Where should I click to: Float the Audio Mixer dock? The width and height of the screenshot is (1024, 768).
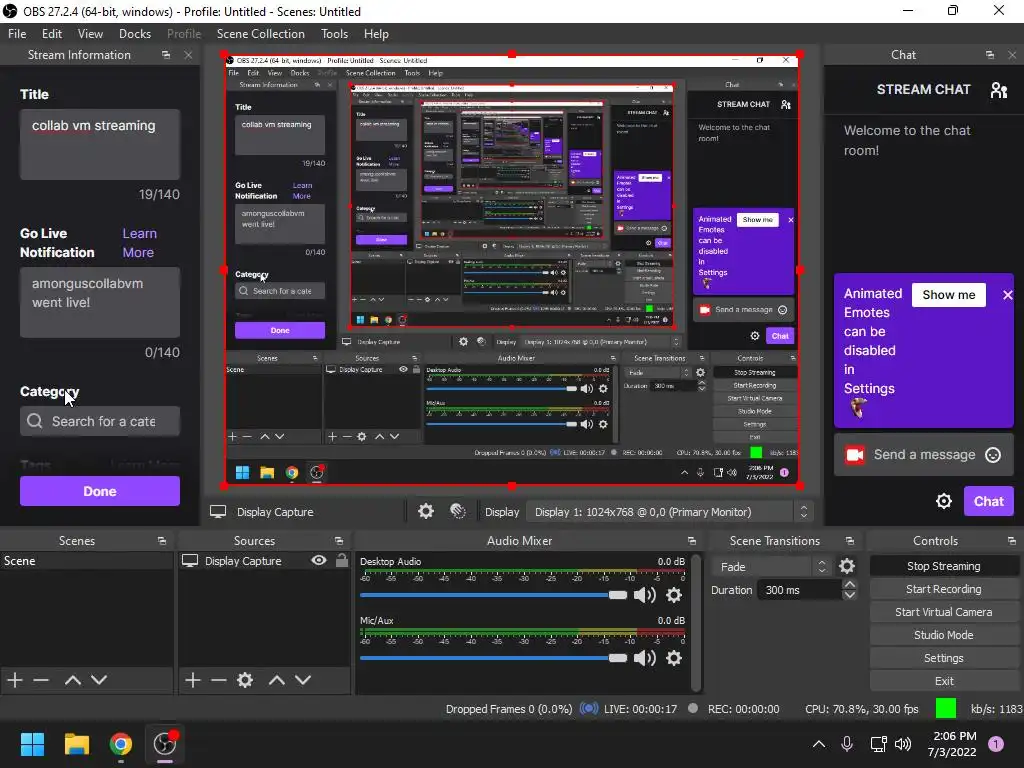(x=692, y=541)
